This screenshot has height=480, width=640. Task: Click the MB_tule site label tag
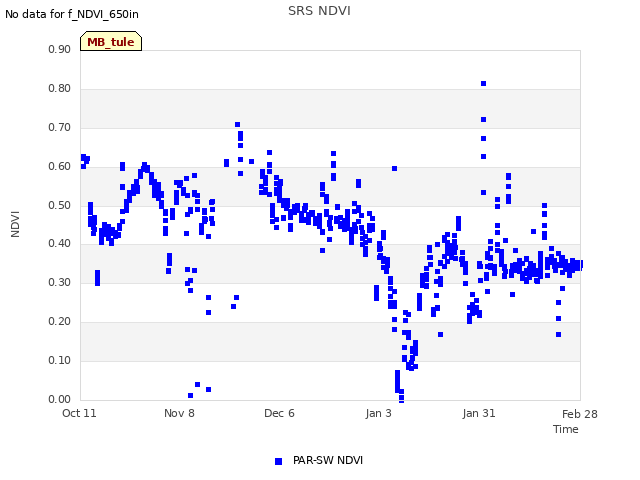pyautogui.click(x=111, y=41)
